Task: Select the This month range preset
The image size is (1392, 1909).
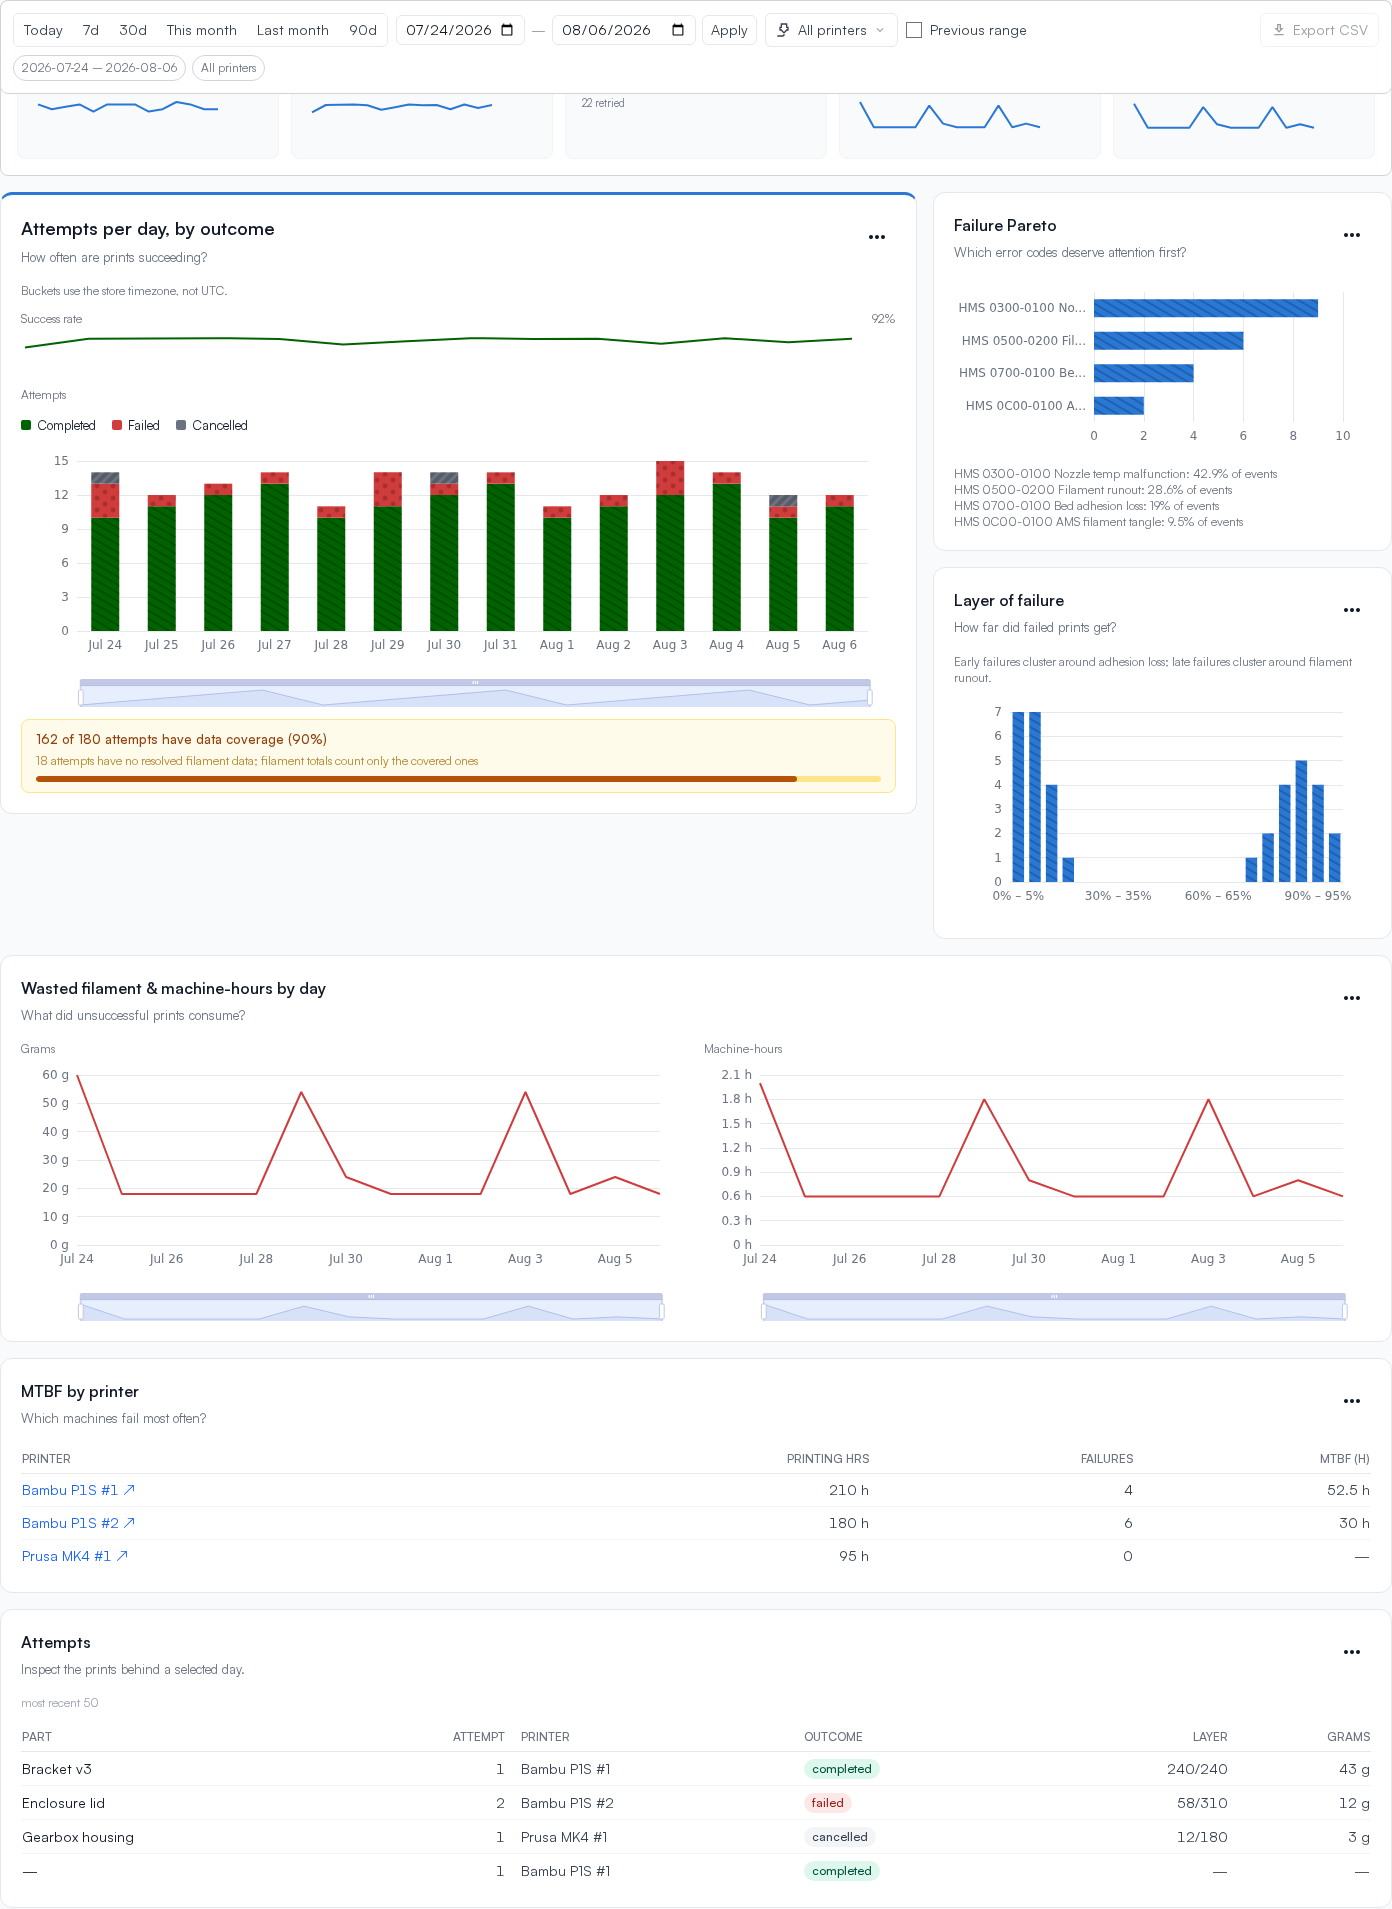Action: [x=202, y=30]
